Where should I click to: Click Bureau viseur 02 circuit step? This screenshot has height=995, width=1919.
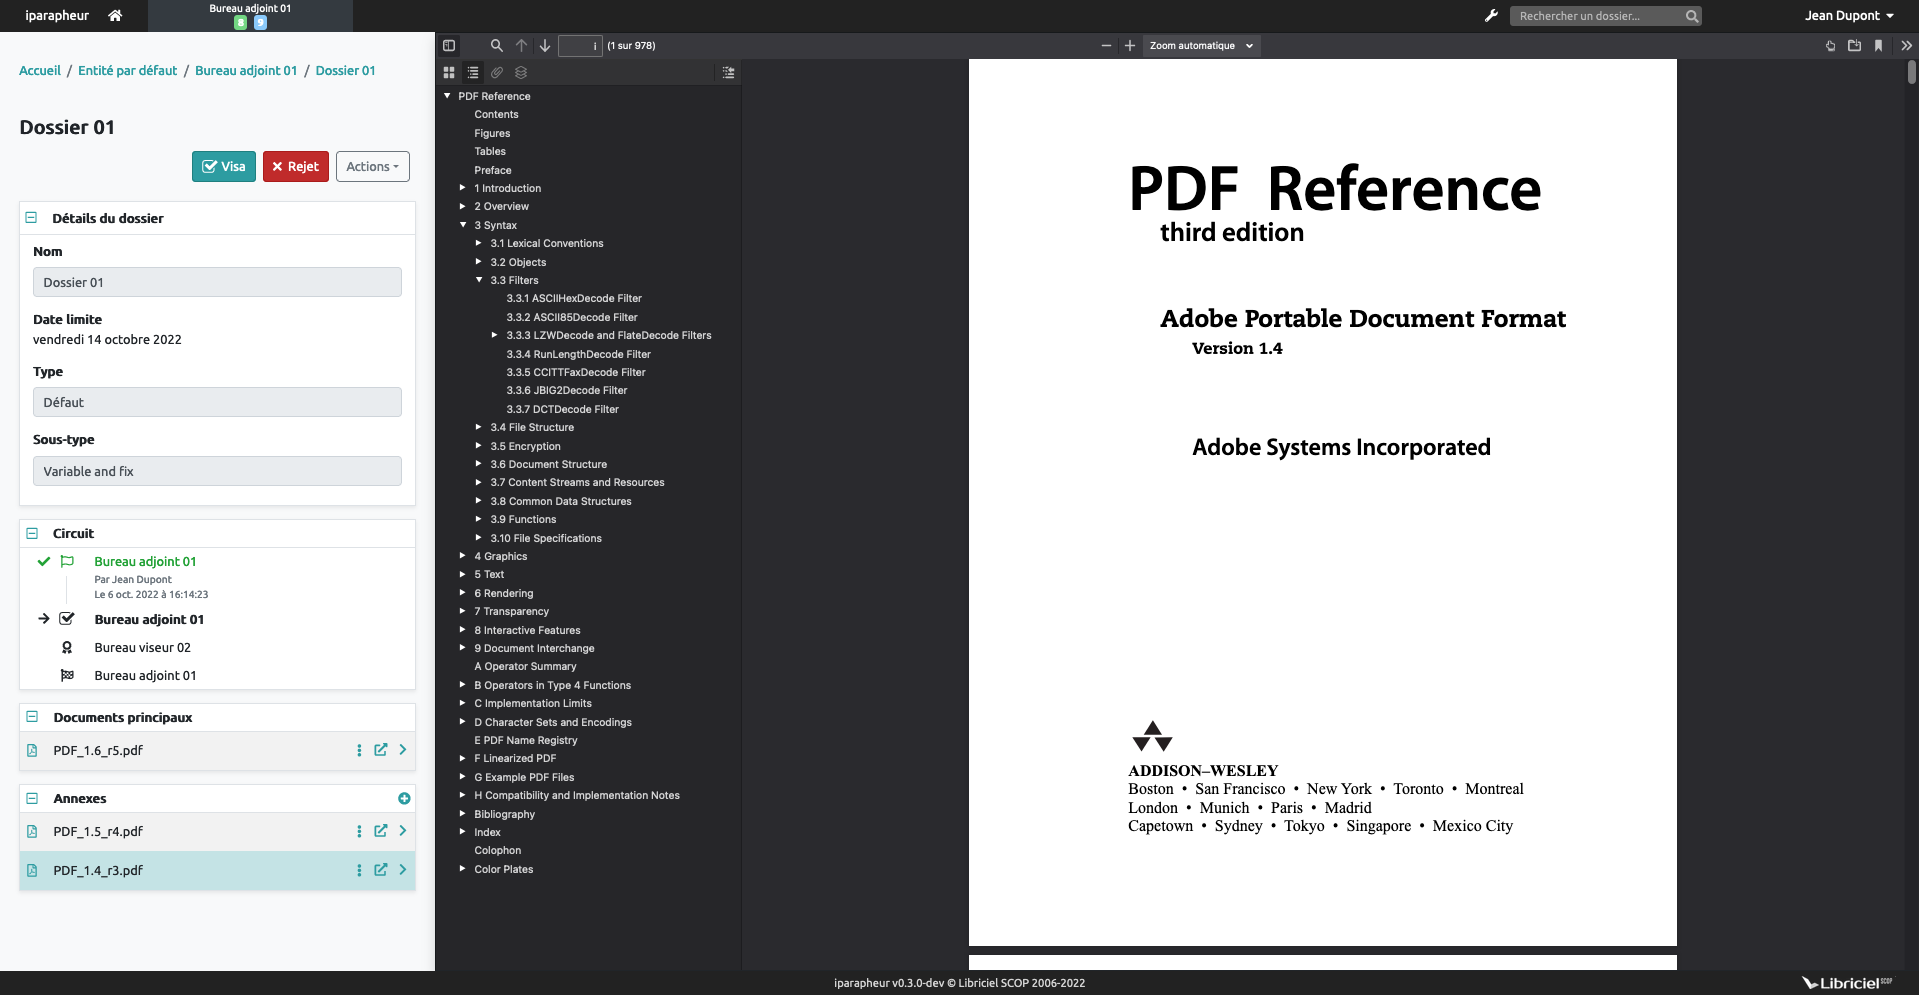click(142, 647)
